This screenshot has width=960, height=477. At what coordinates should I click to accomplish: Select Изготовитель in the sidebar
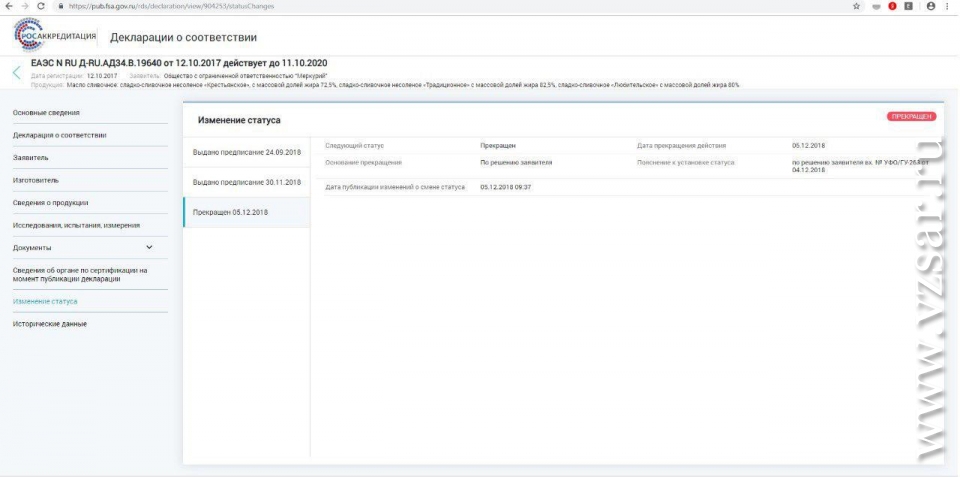click(35, 180)
